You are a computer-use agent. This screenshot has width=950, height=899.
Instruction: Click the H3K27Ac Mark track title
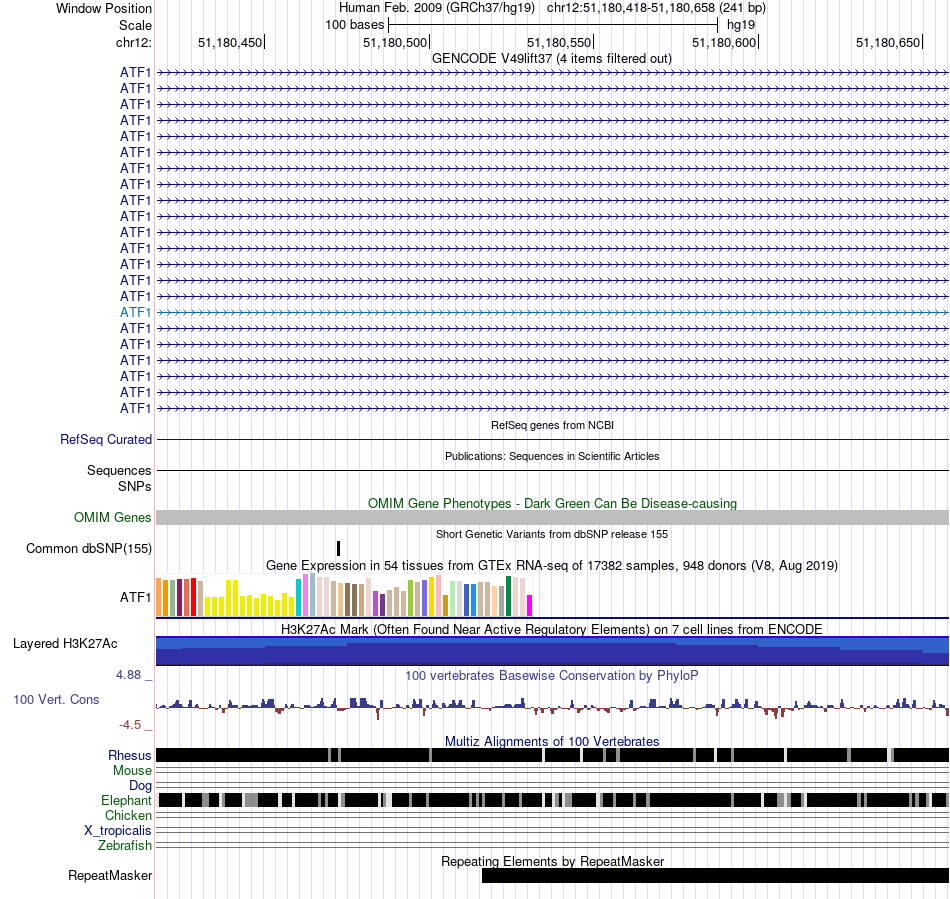point(551,629)
